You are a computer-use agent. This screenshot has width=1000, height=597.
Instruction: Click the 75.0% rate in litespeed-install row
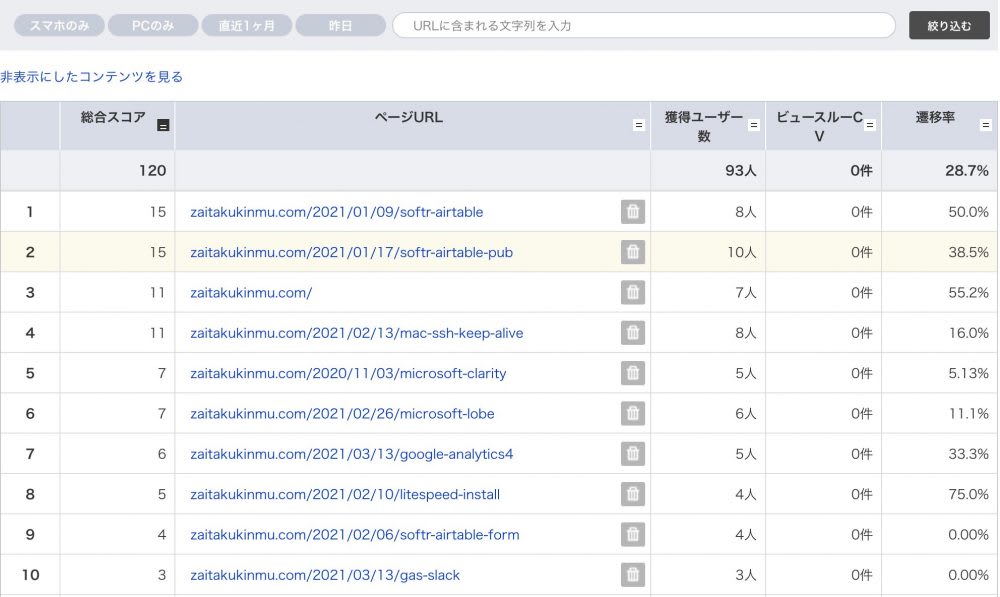(968, 494)
